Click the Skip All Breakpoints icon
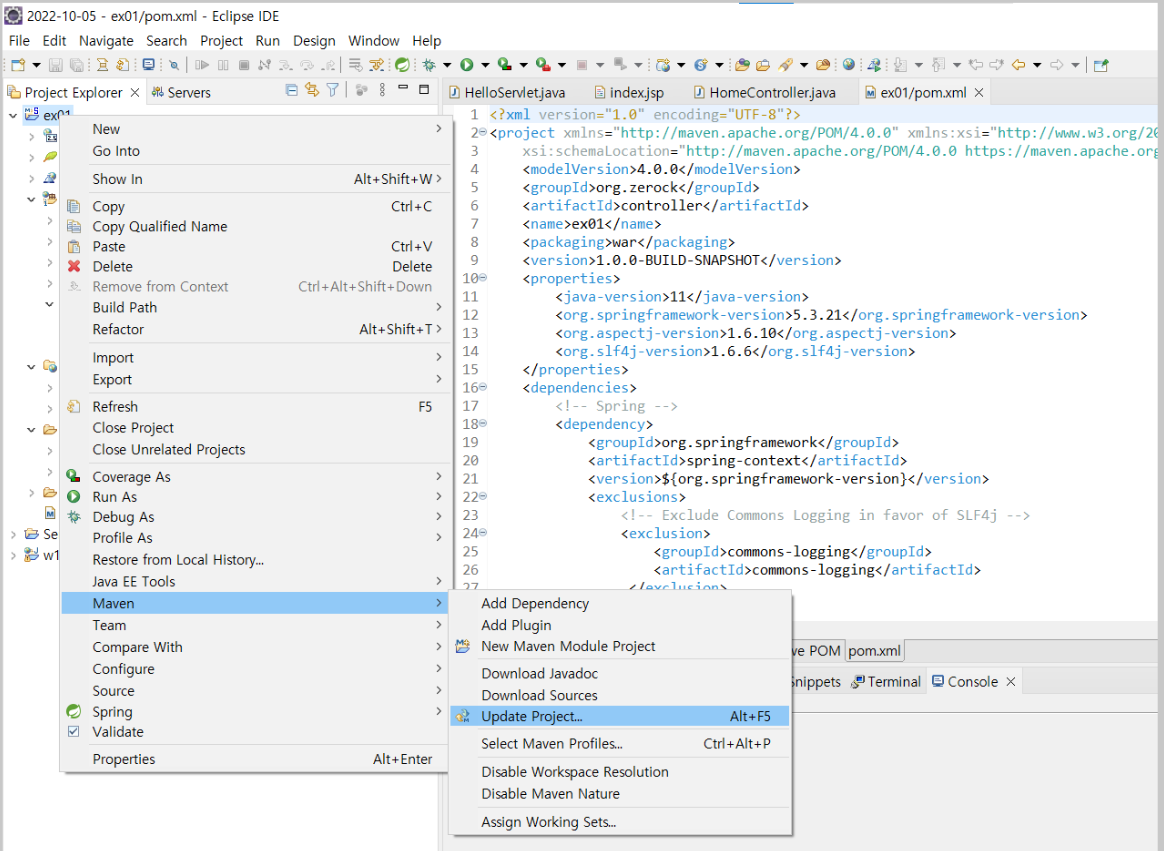This screenshot has width=1164, height=851. coord(174,65)
